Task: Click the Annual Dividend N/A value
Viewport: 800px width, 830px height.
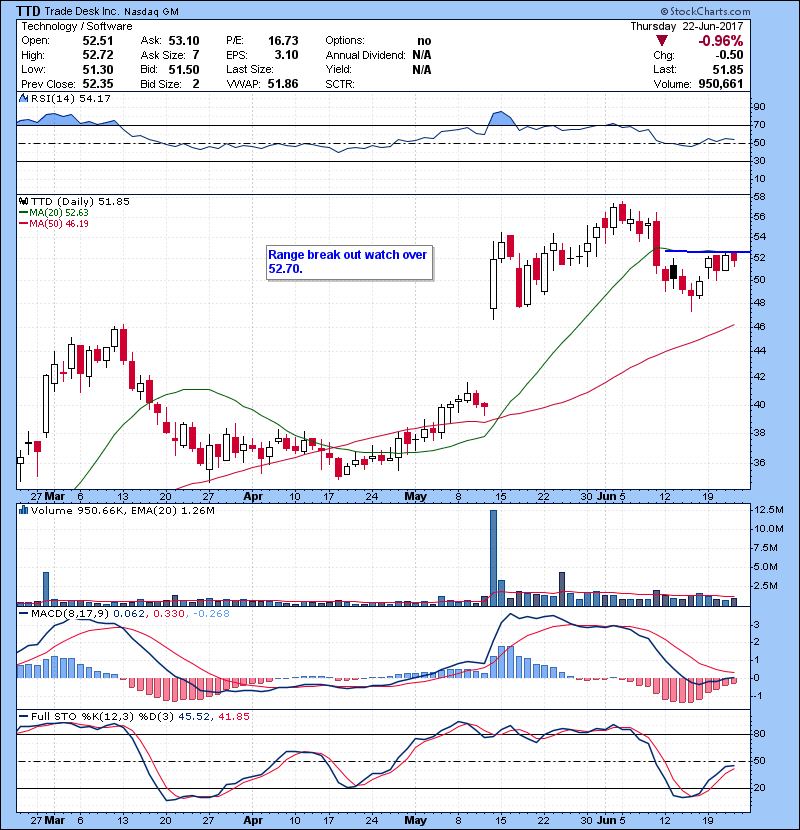Action: pyautogui.click(x=421, y=55)
